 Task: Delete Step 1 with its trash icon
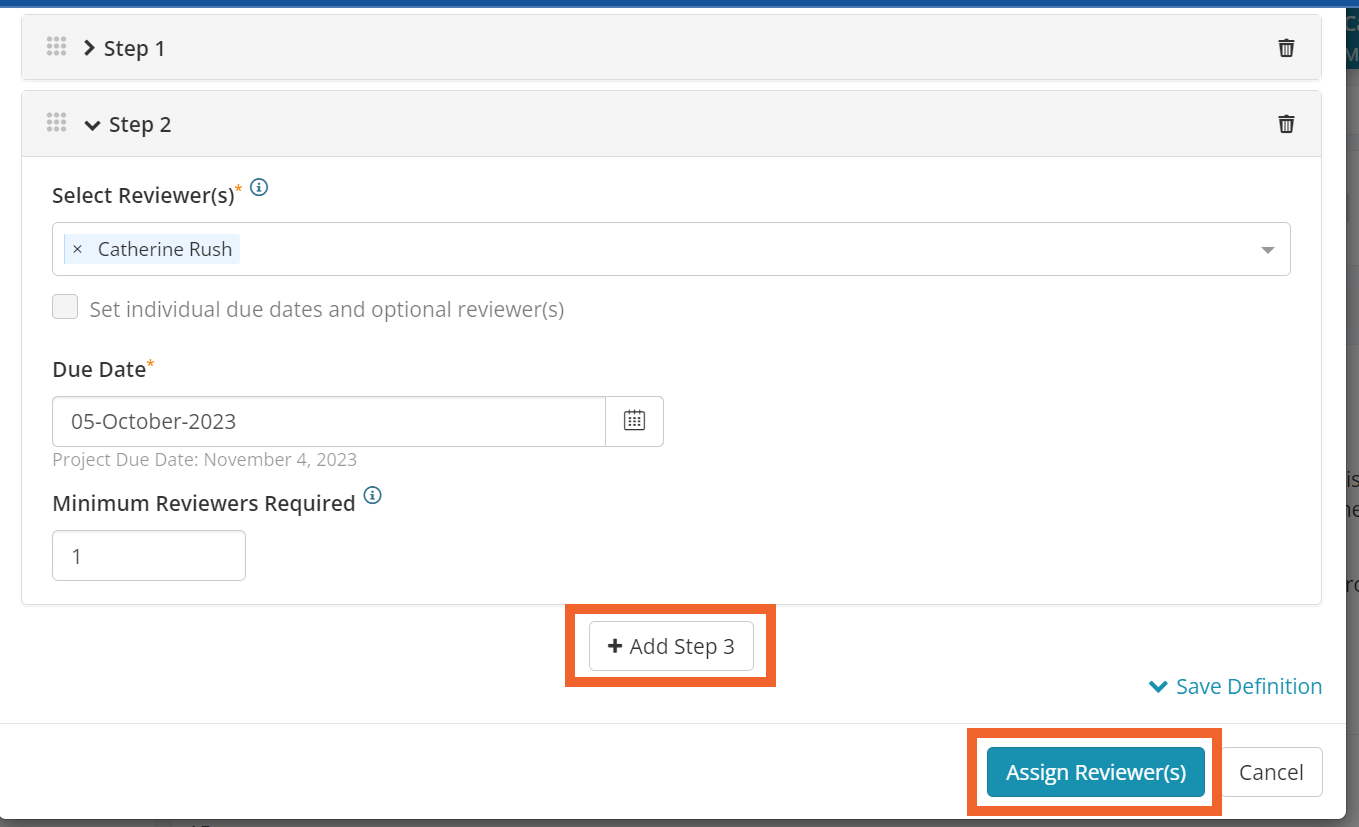[x=1286, y=48]
